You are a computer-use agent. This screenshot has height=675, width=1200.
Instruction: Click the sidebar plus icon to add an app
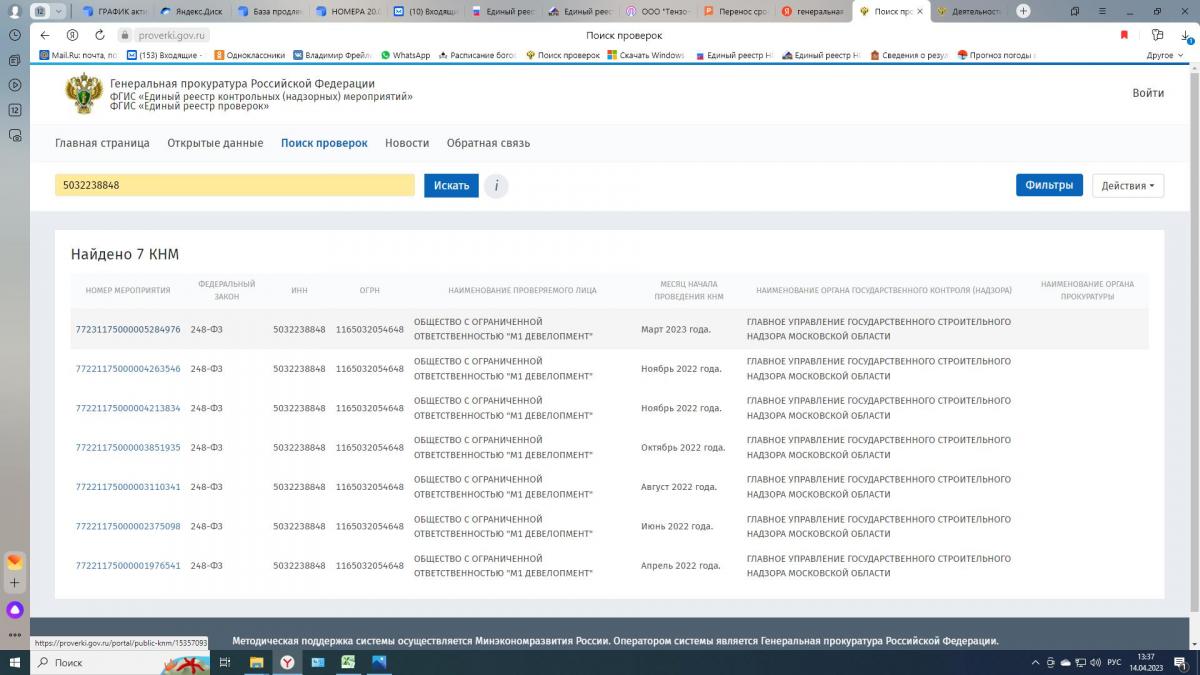14,583
